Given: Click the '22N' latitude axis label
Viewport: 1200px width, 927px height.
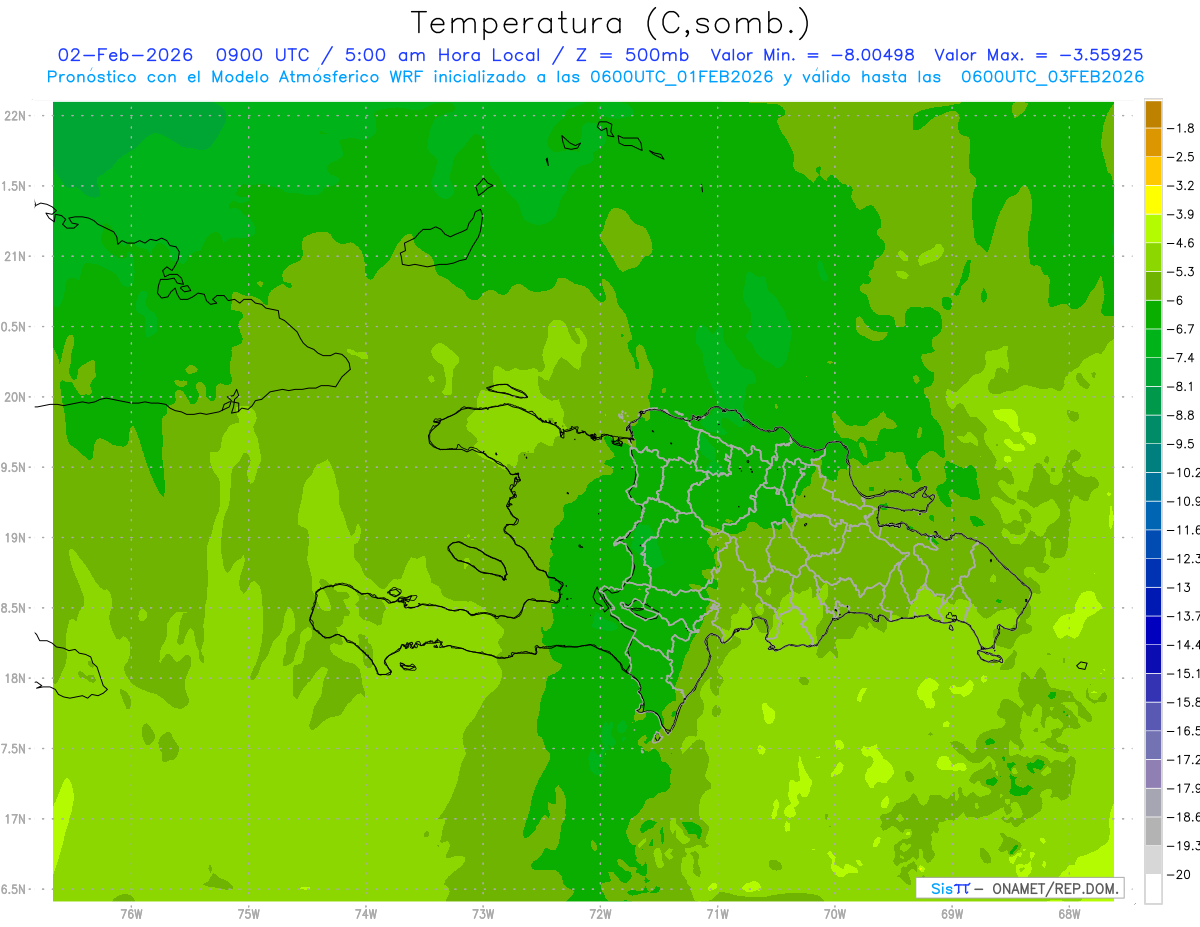Looking at the screenshot, I should point(14,116).
